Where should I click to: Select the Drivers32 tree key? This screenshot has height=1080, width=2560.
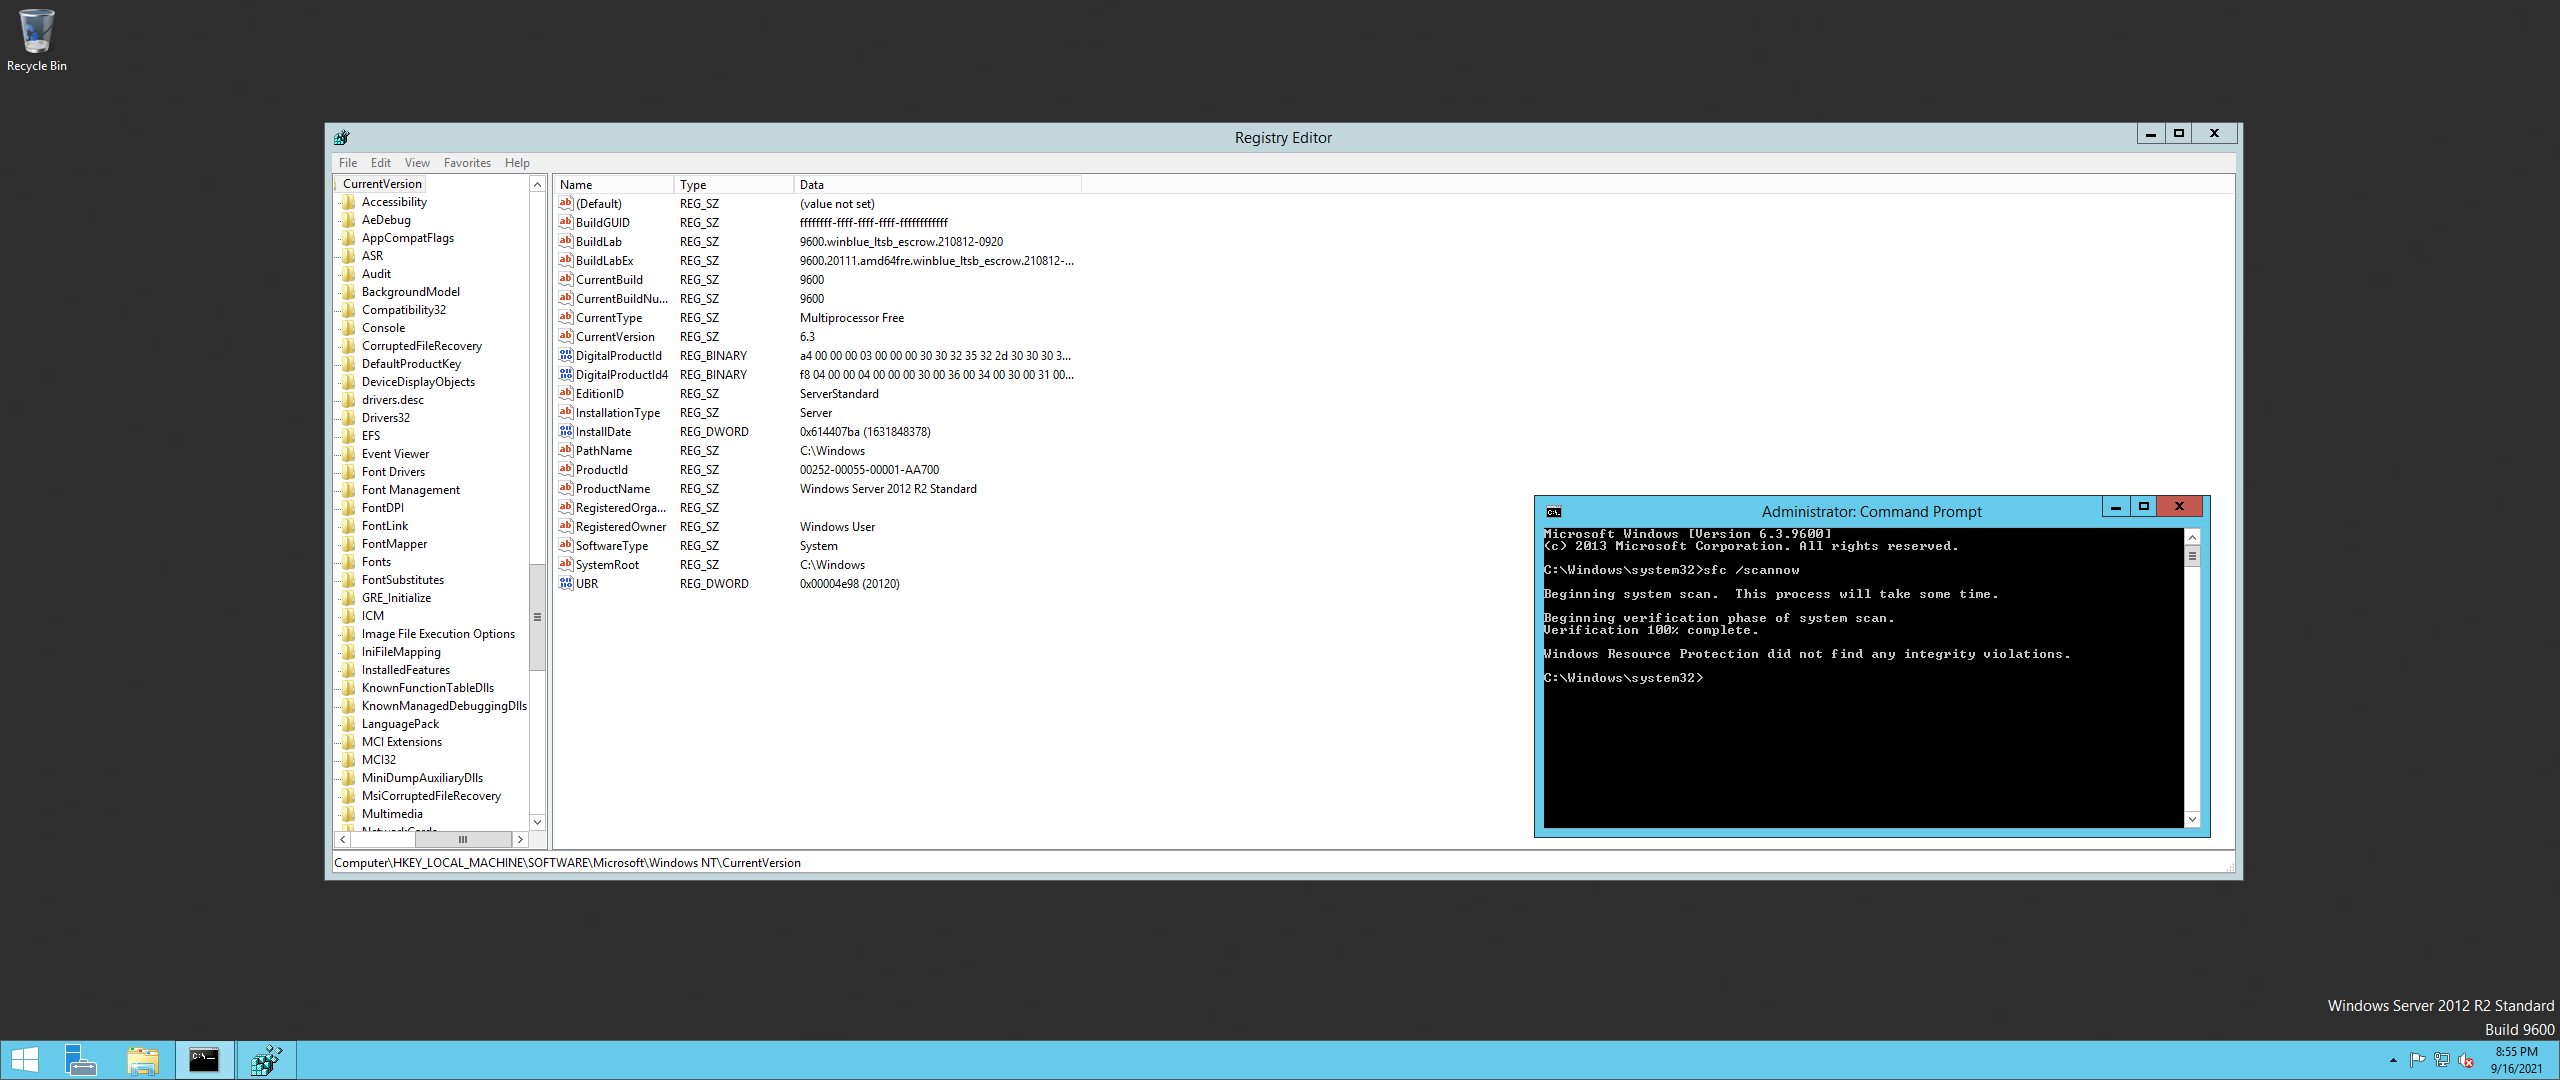386,418
